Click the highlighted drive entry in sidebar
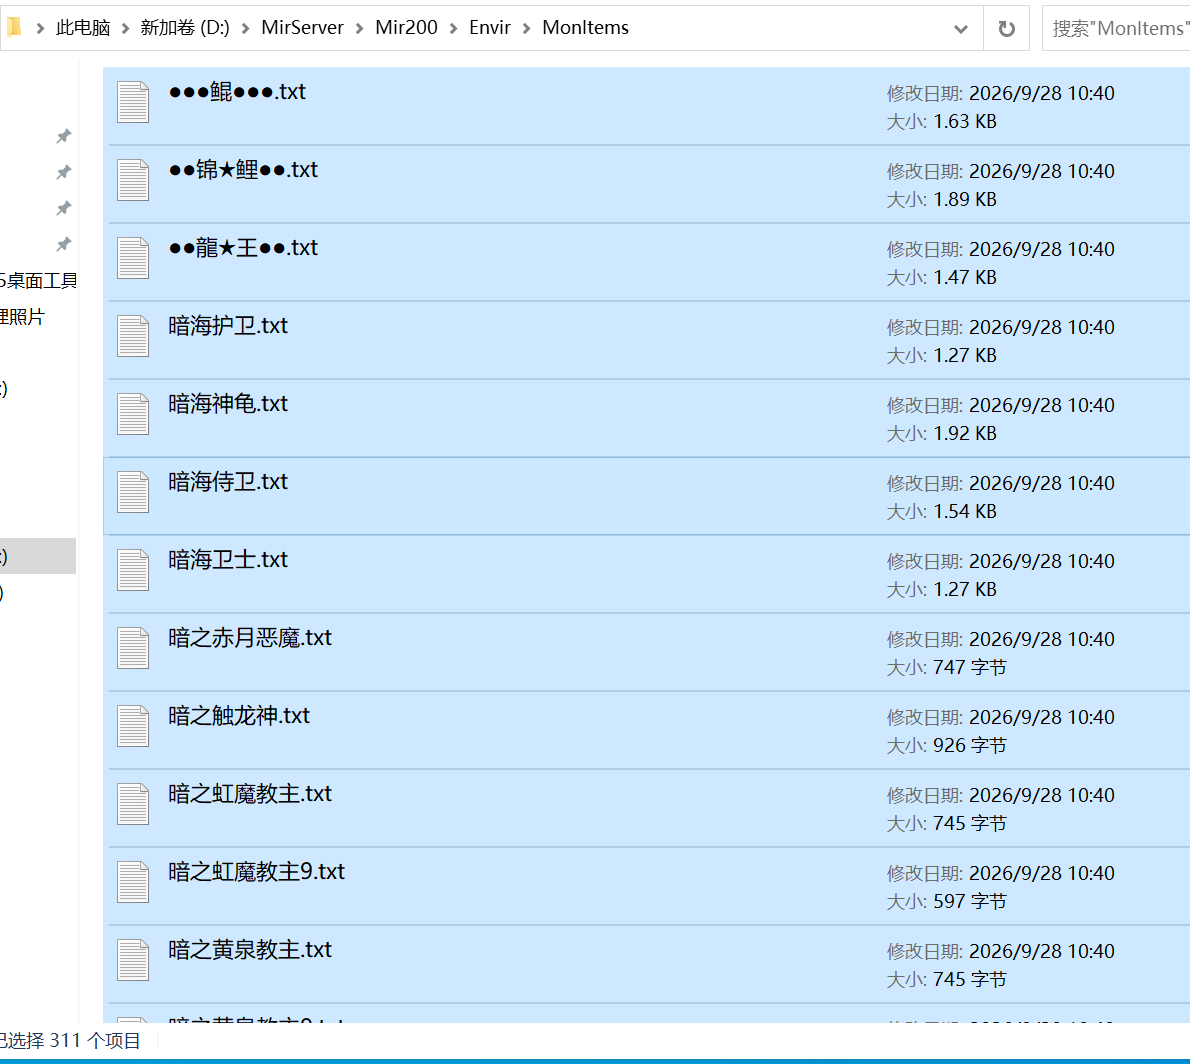 pos(38,556)
